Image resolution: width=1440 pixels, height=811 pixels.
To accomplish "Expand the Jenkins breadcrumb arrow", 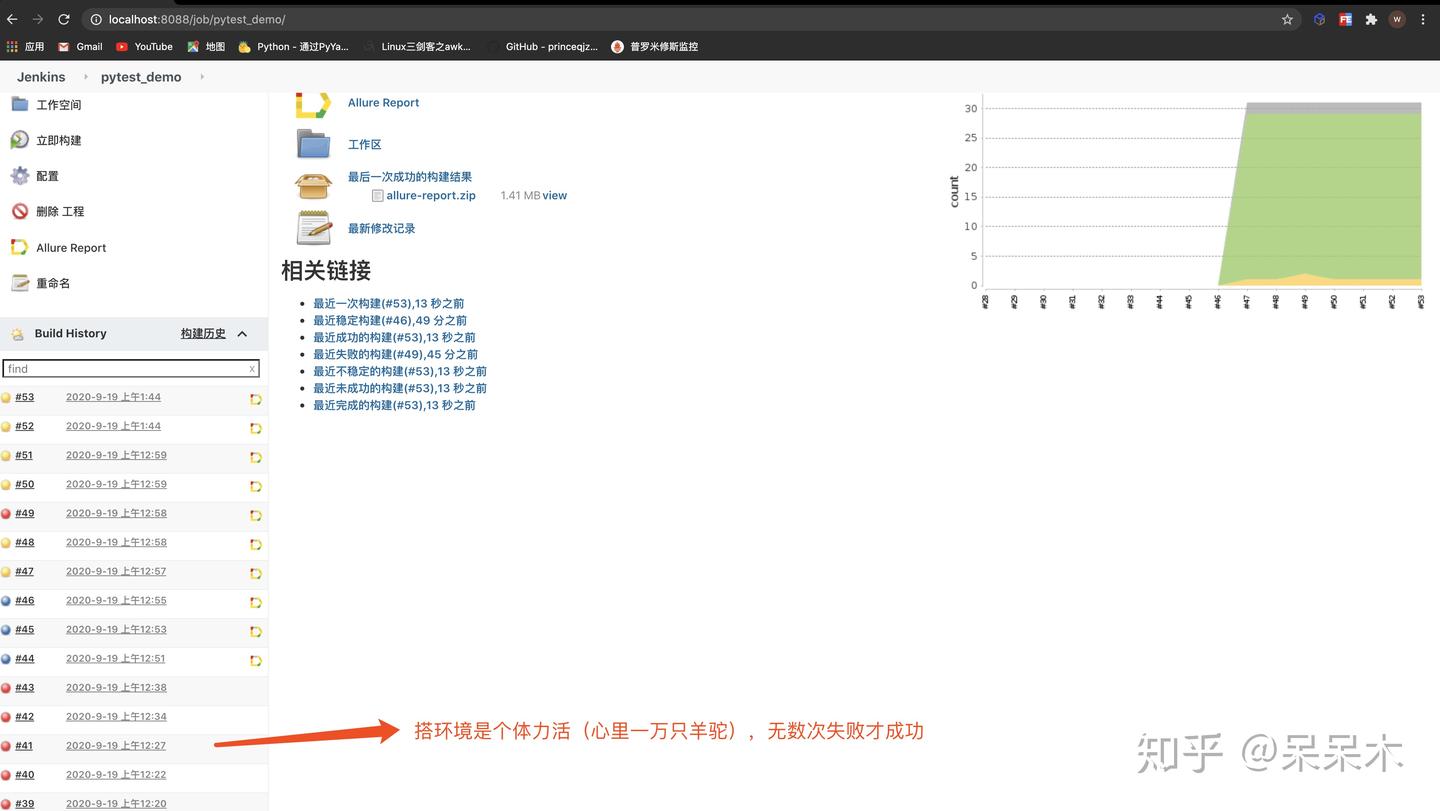I will click(85, 77).
